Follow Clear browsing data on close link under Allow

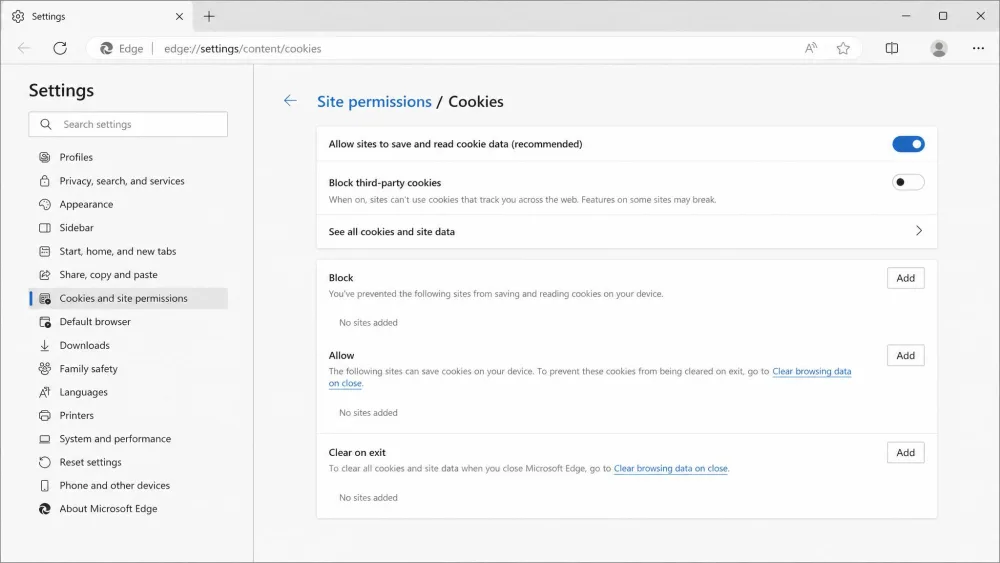pos(811,372)
